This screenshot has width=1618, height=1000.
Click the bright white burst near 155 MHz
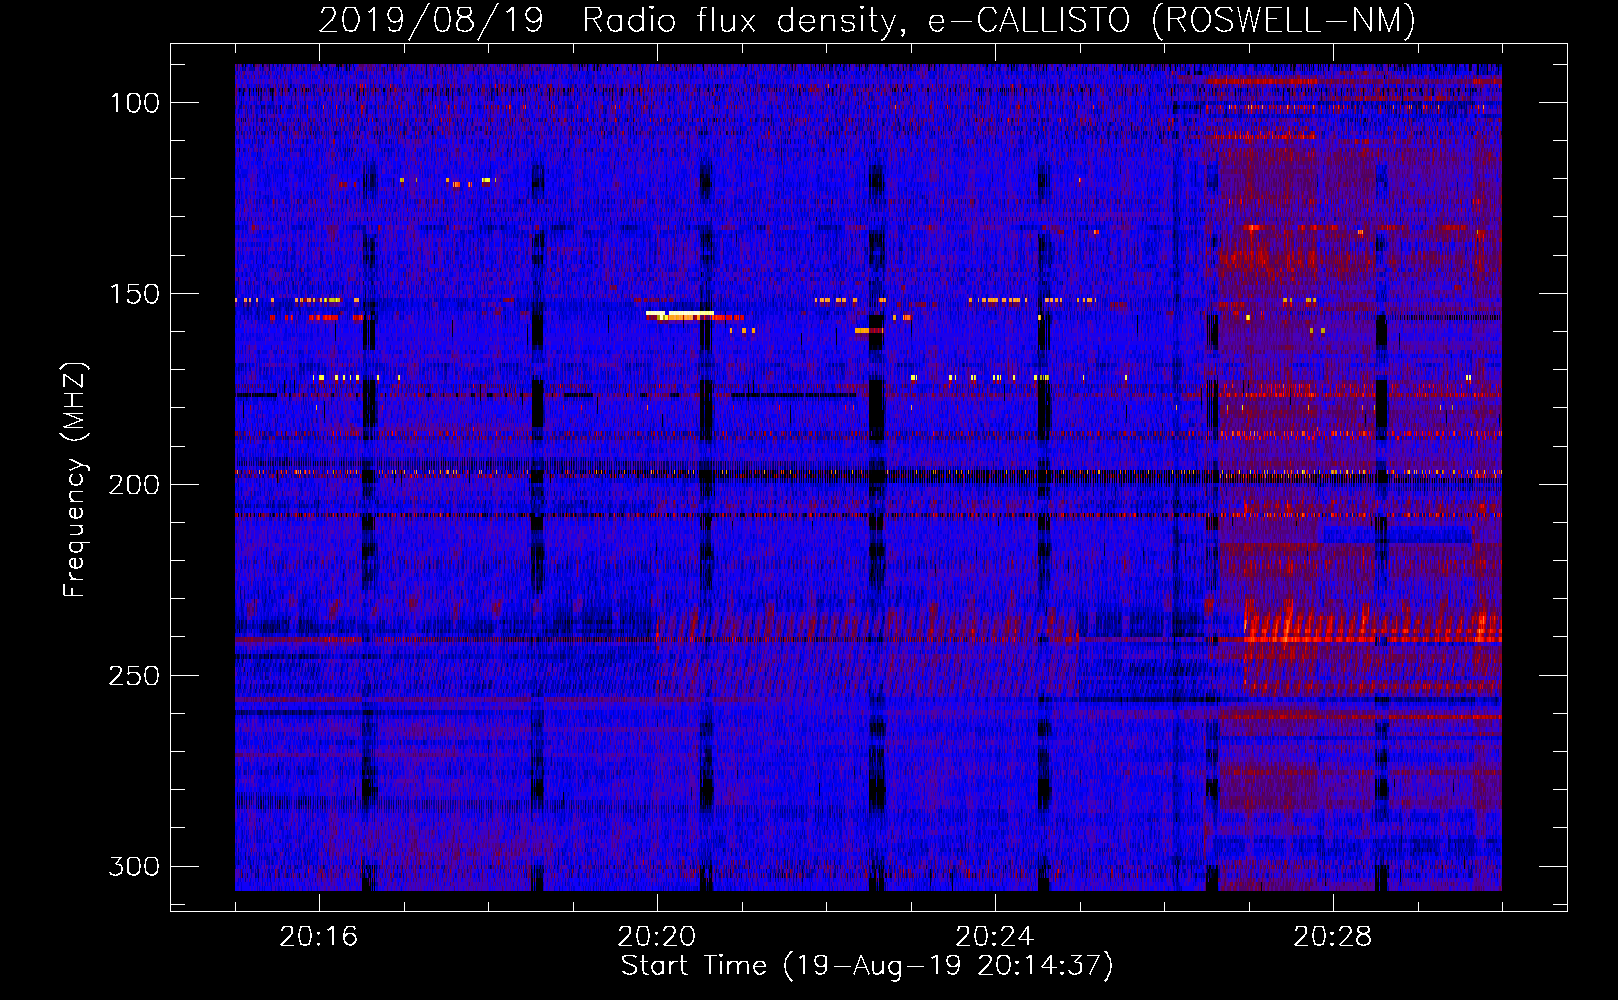point(680,314)
